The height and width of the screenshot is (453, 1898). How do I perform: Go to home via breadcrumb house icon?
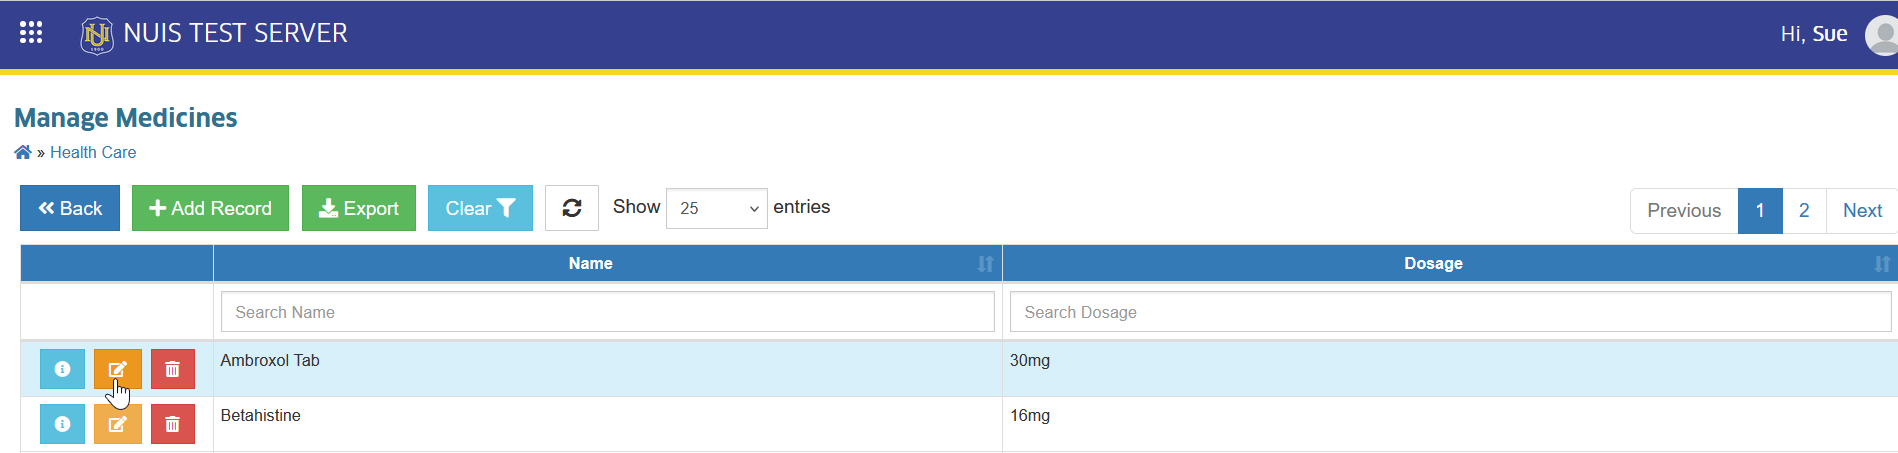pyautogui.click(x=23, y=152)
